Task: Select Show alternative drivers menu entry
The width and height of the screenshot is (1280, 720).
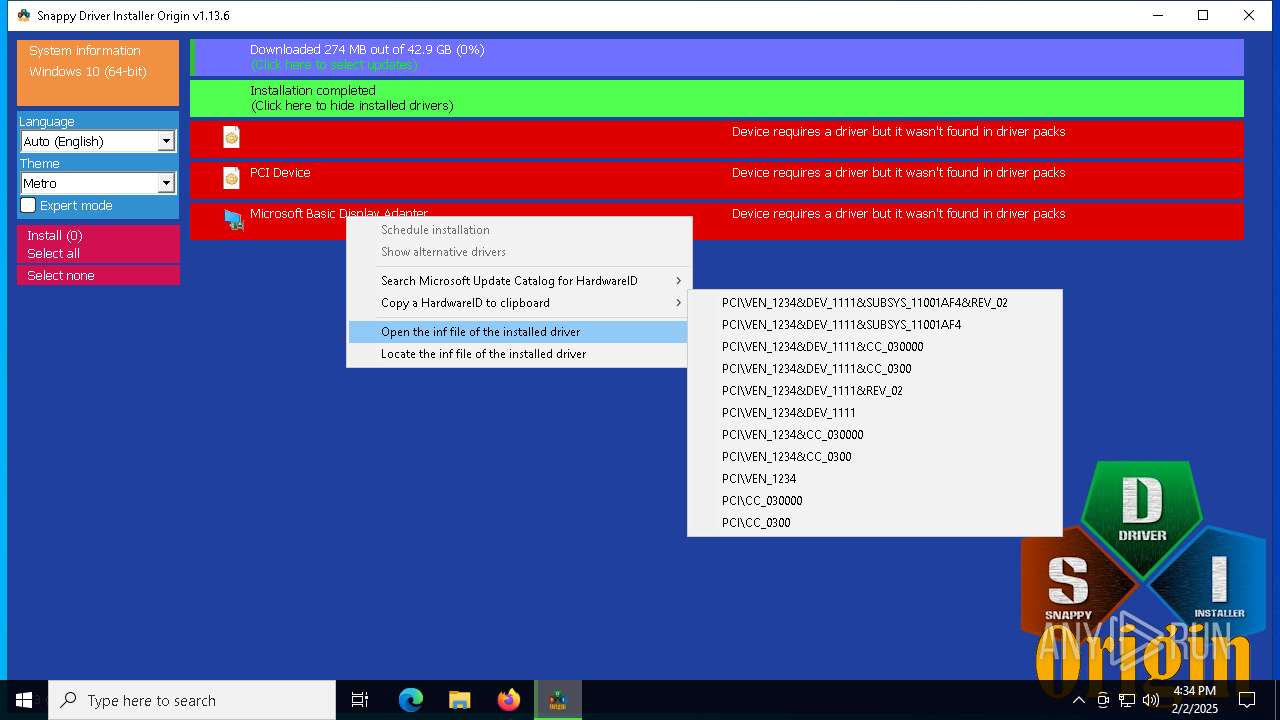Action: 518,252
